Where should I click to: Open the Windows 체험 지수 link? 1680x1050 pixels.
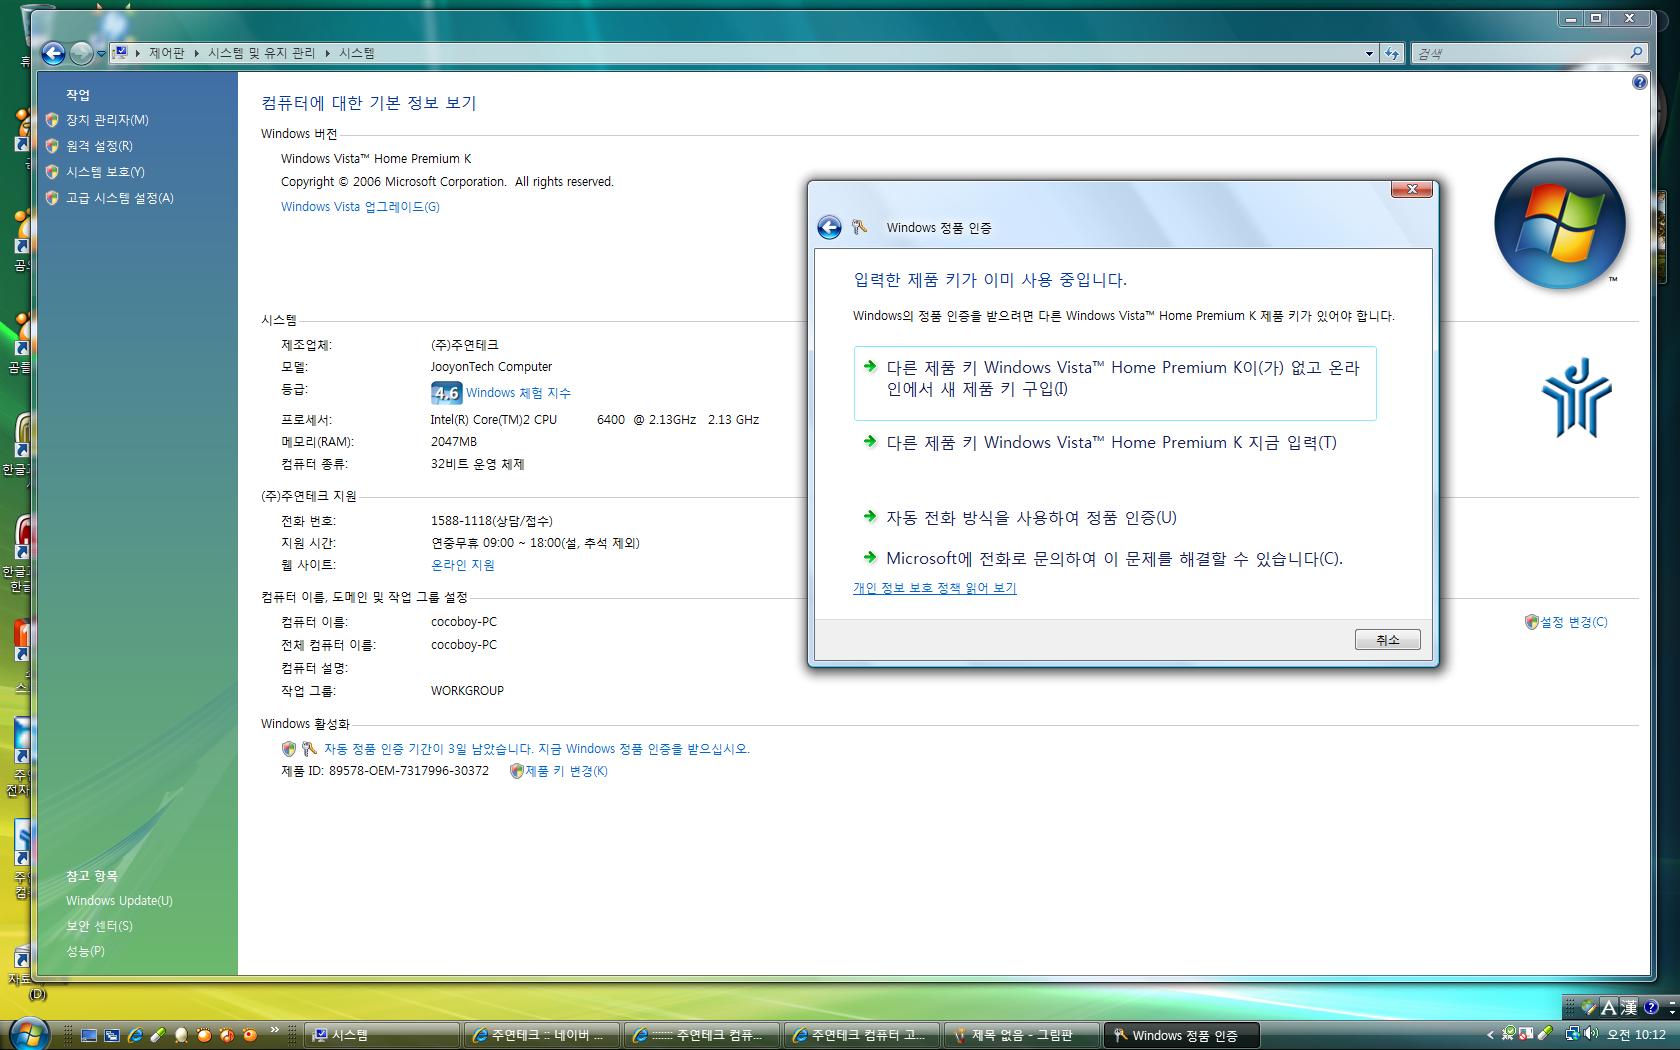point(518,393)
